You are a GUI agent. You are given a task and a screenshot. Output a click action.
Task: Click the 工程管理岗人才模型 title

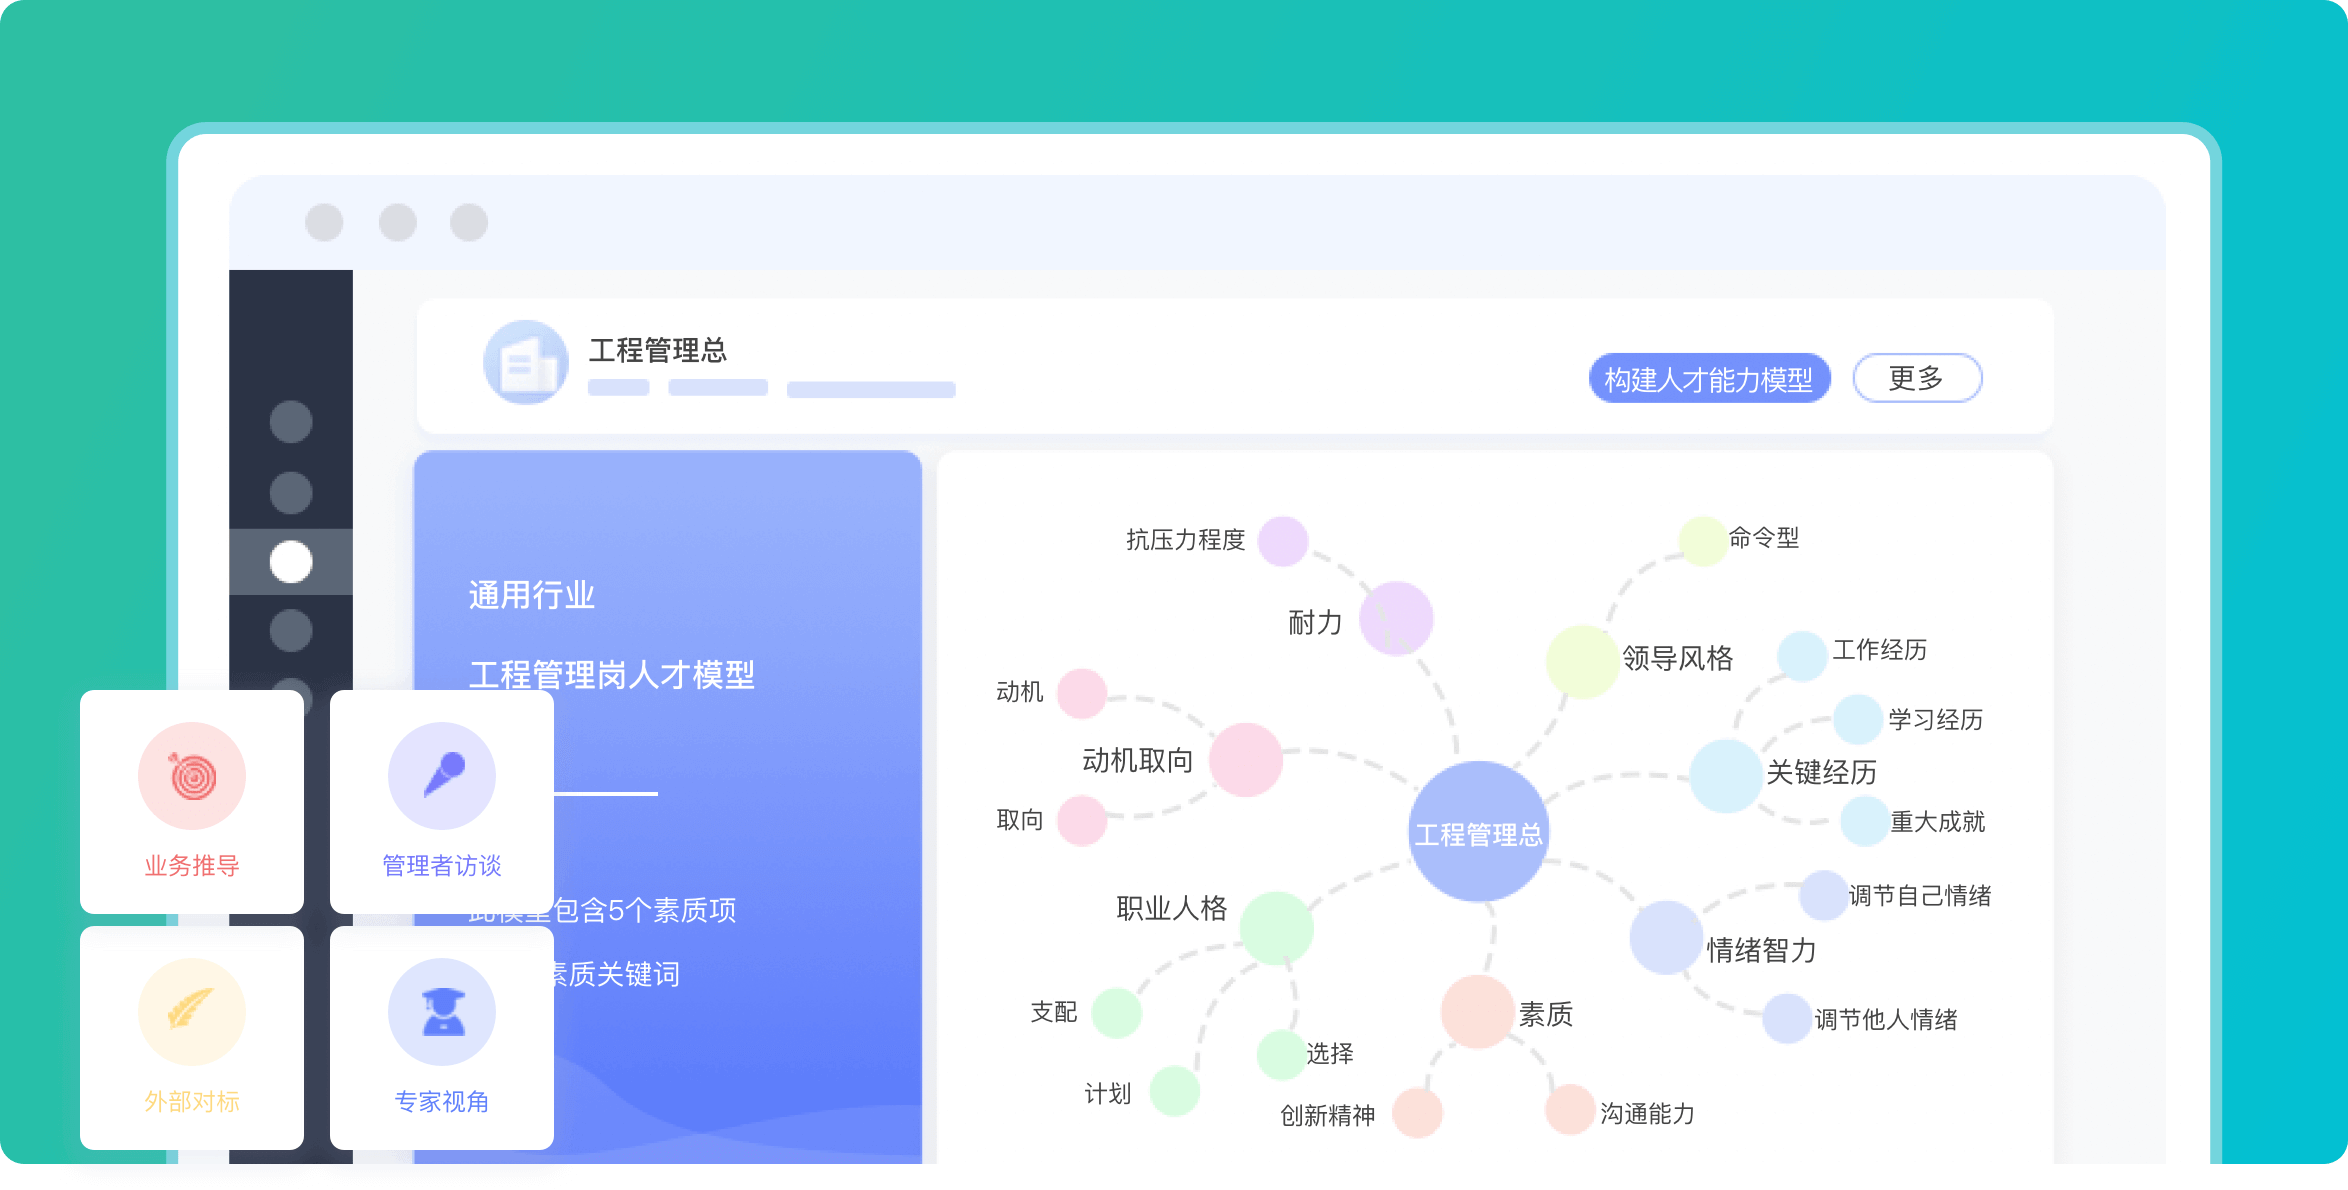click(x=612, y=675)
